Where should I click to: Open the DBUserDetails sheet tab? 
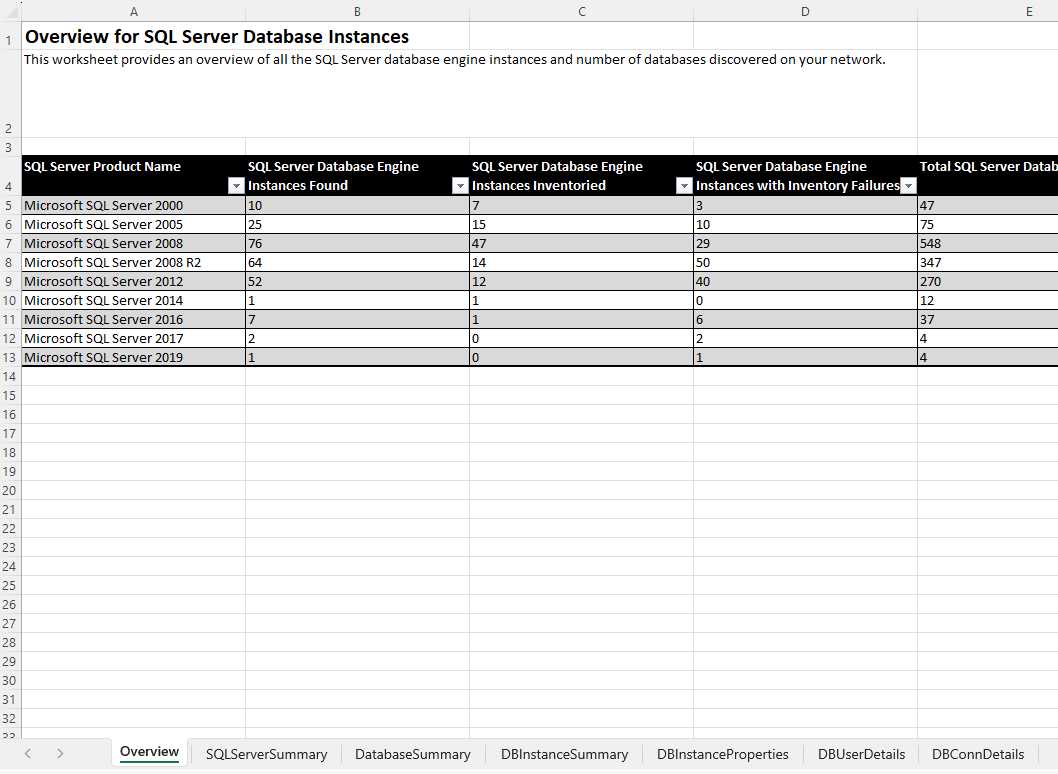point(862,754)
